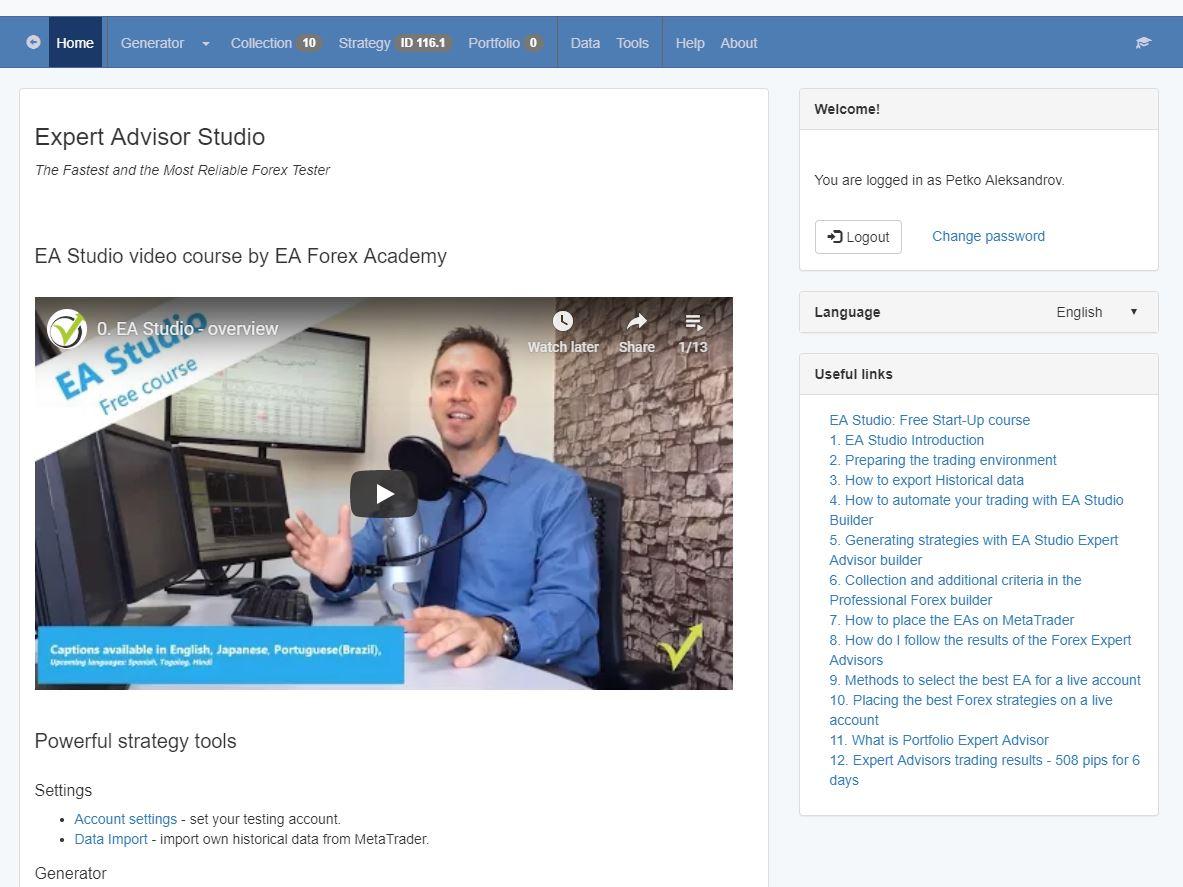Screen dimensions: 1183x887
Task: Open 7. How to place EAs on MetaTrader
Action: click(x=951, y=620)
